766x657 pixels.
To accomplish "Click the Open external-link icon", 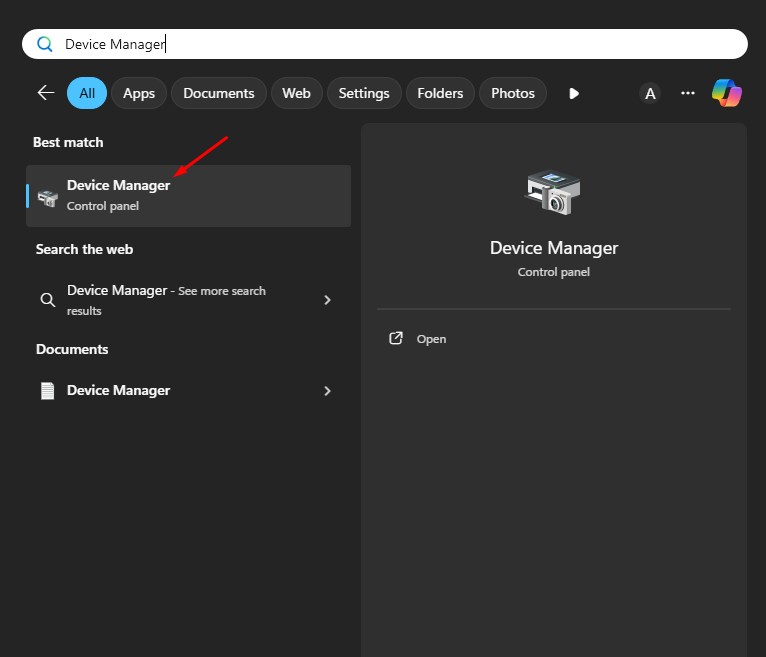I will (396, 339).
